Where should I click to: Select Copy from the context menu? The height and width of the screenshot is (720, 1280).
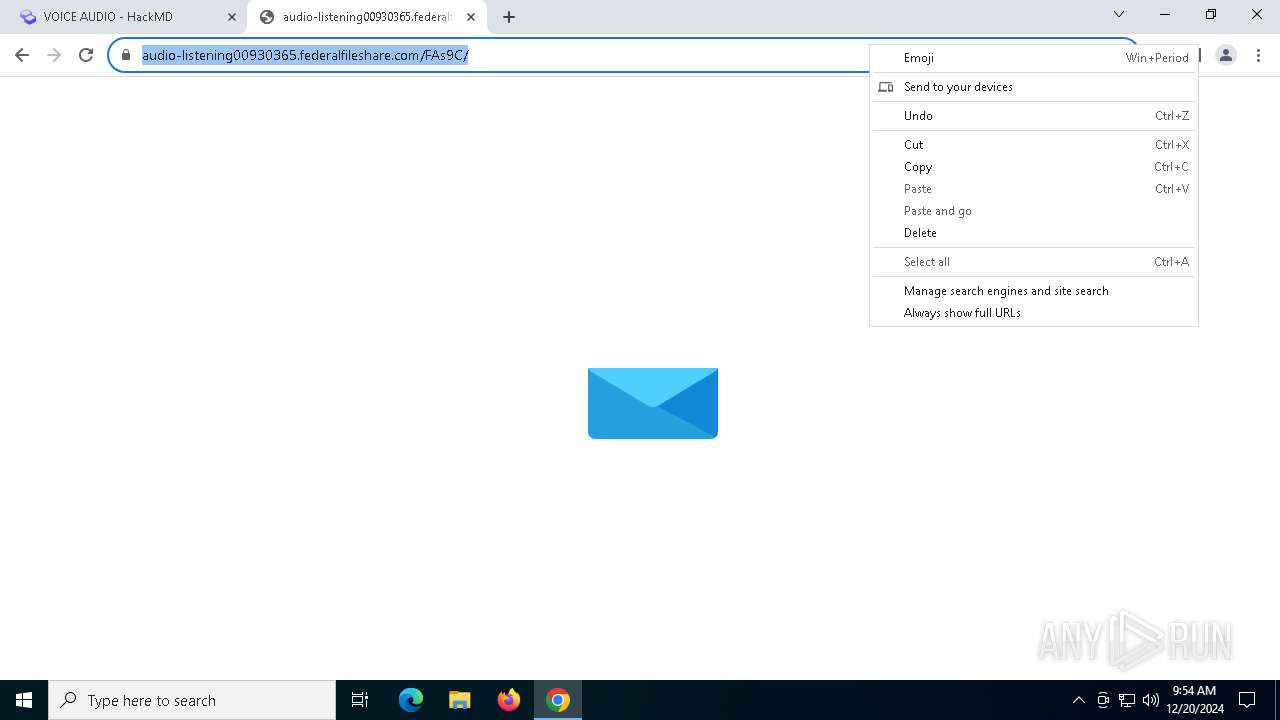tap(1034, 167)
